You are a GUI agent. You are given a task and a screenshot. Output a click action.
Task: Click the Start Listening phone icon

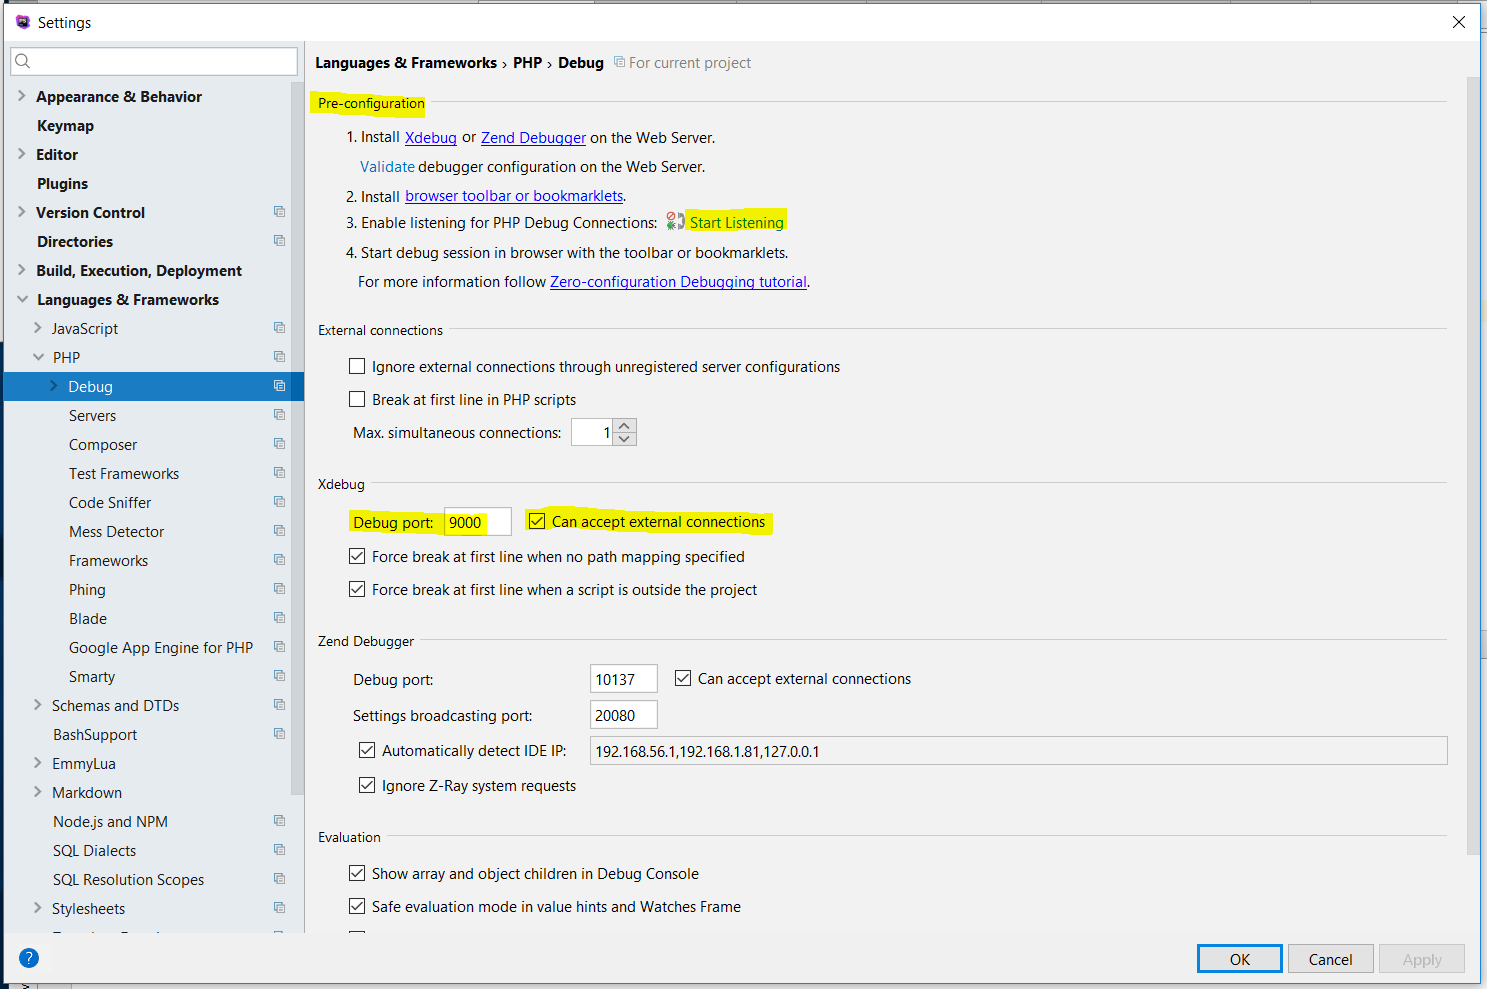pos(676,222)
